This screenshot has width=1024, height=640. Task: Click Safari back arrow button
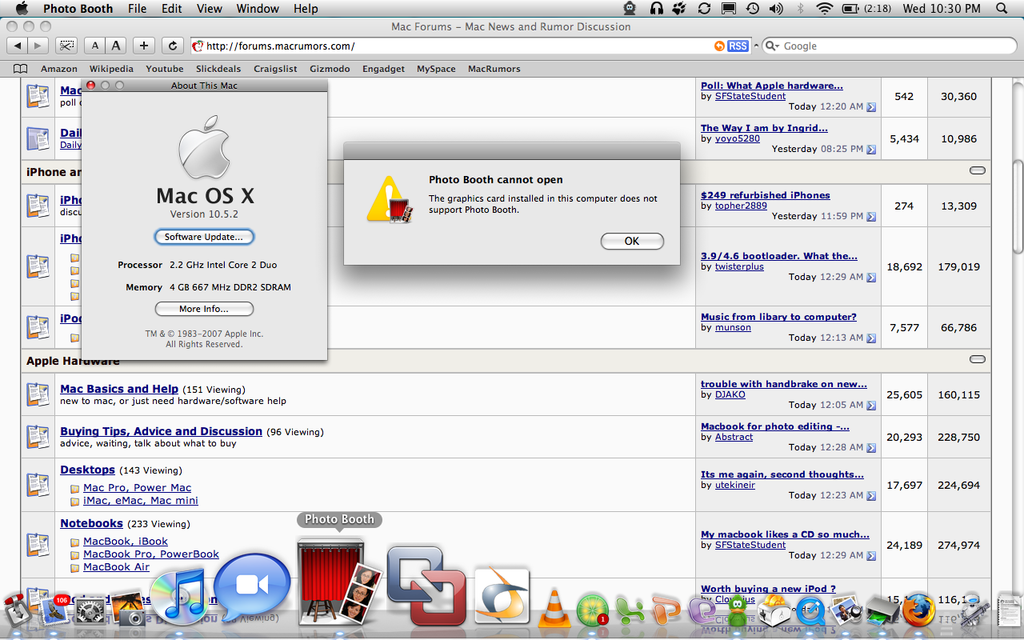[18, 46]
